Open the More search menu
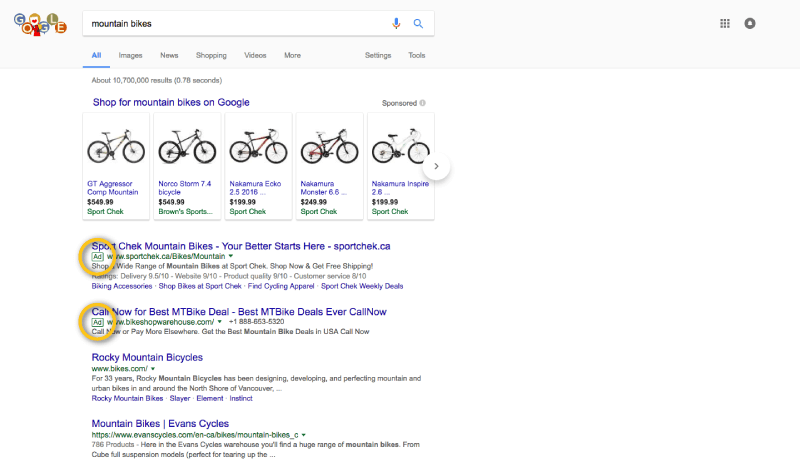800x472 pixels. 292,55
